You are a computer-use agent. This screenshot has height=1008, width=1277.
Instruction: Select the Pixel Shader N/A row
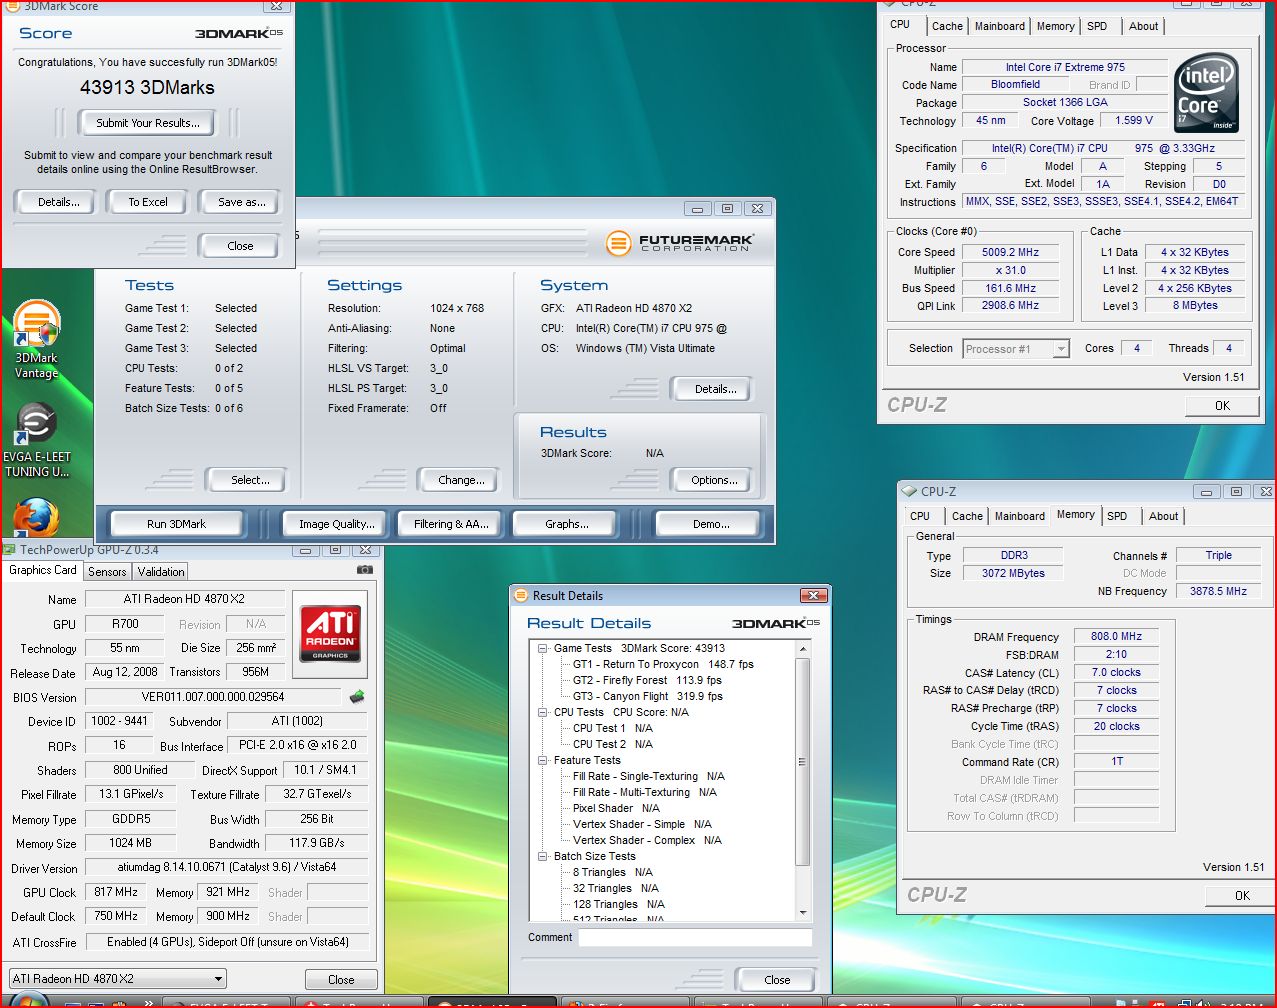[616, 808]
